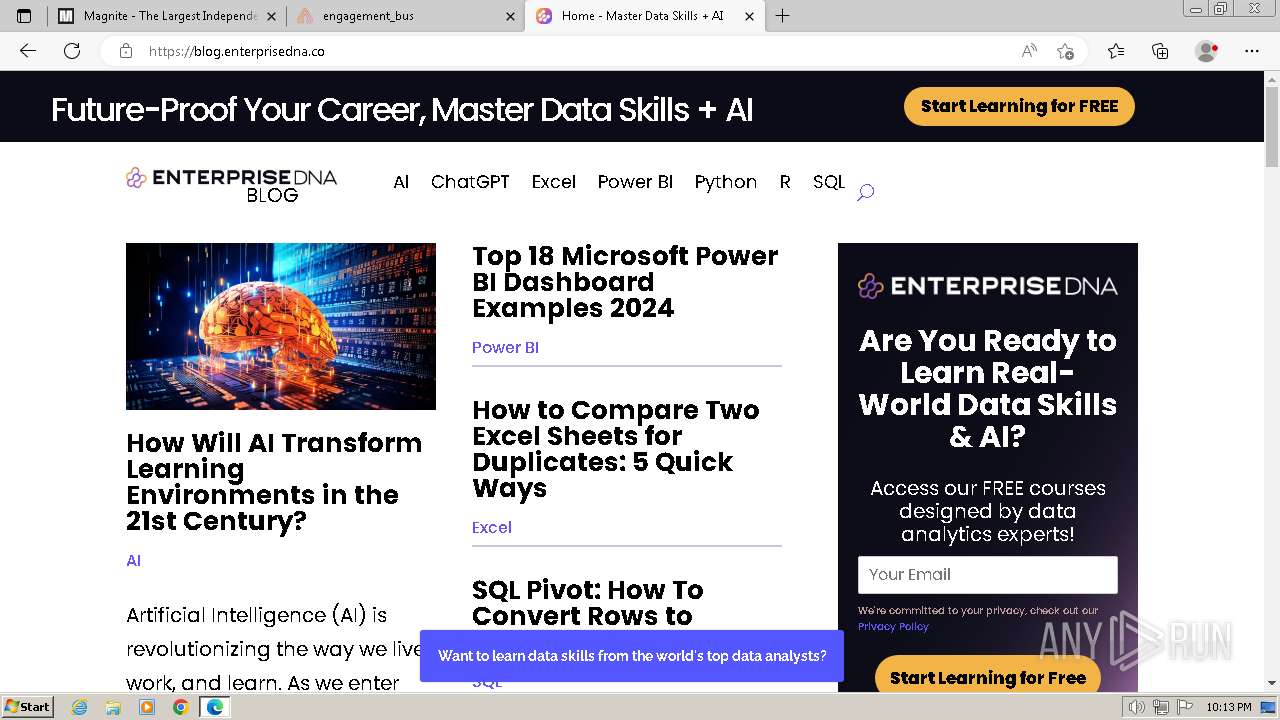Open the R nav menu item
This screenshot has width=1280, height=720.
(x=785, y=182)
